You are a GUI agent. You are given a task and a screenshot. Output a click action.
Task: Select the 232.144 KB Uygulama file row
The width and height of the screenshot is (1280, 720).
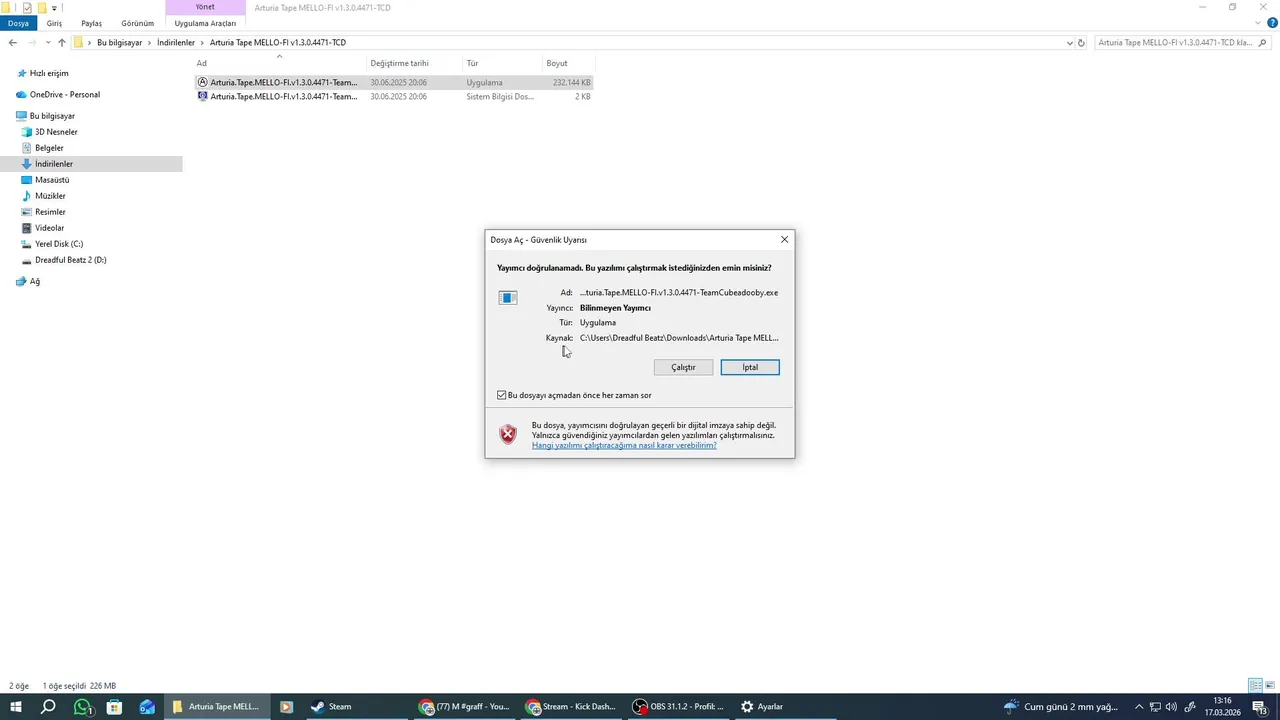(x=394, y=82)
